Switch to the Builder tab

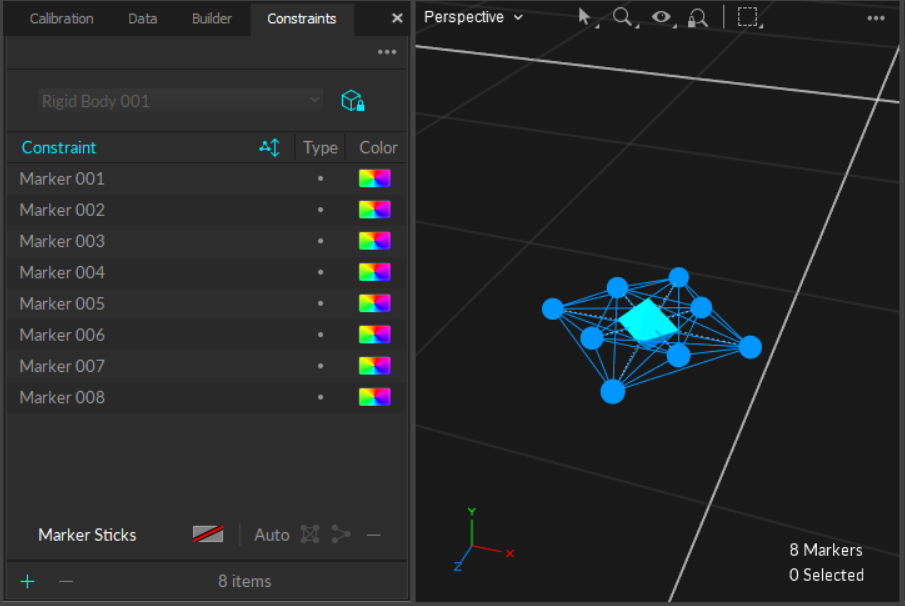pos(212,19)
